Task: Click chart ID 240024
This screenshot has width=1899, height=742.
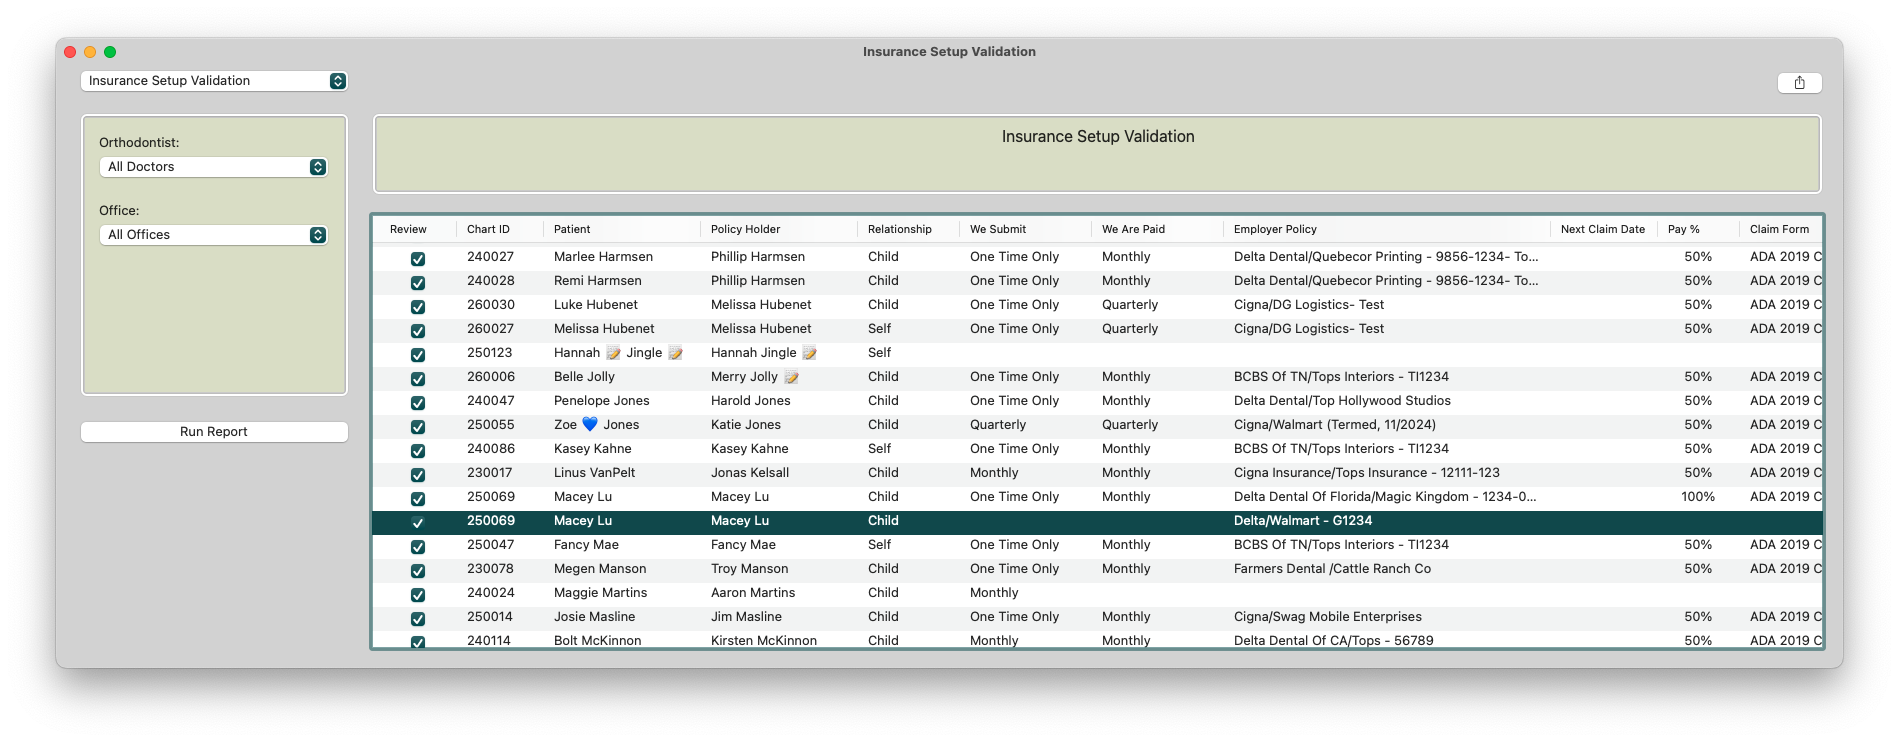Action: click(x=490, y=593)
